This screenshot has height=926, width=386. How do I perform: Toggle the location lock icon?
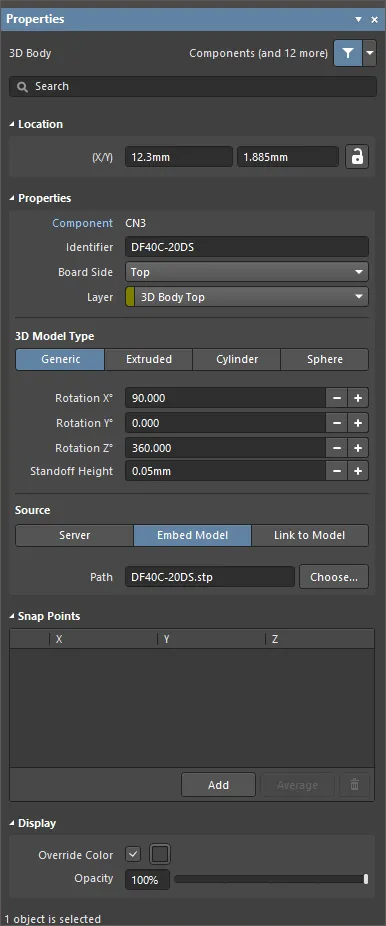click(x=357, y=157)
